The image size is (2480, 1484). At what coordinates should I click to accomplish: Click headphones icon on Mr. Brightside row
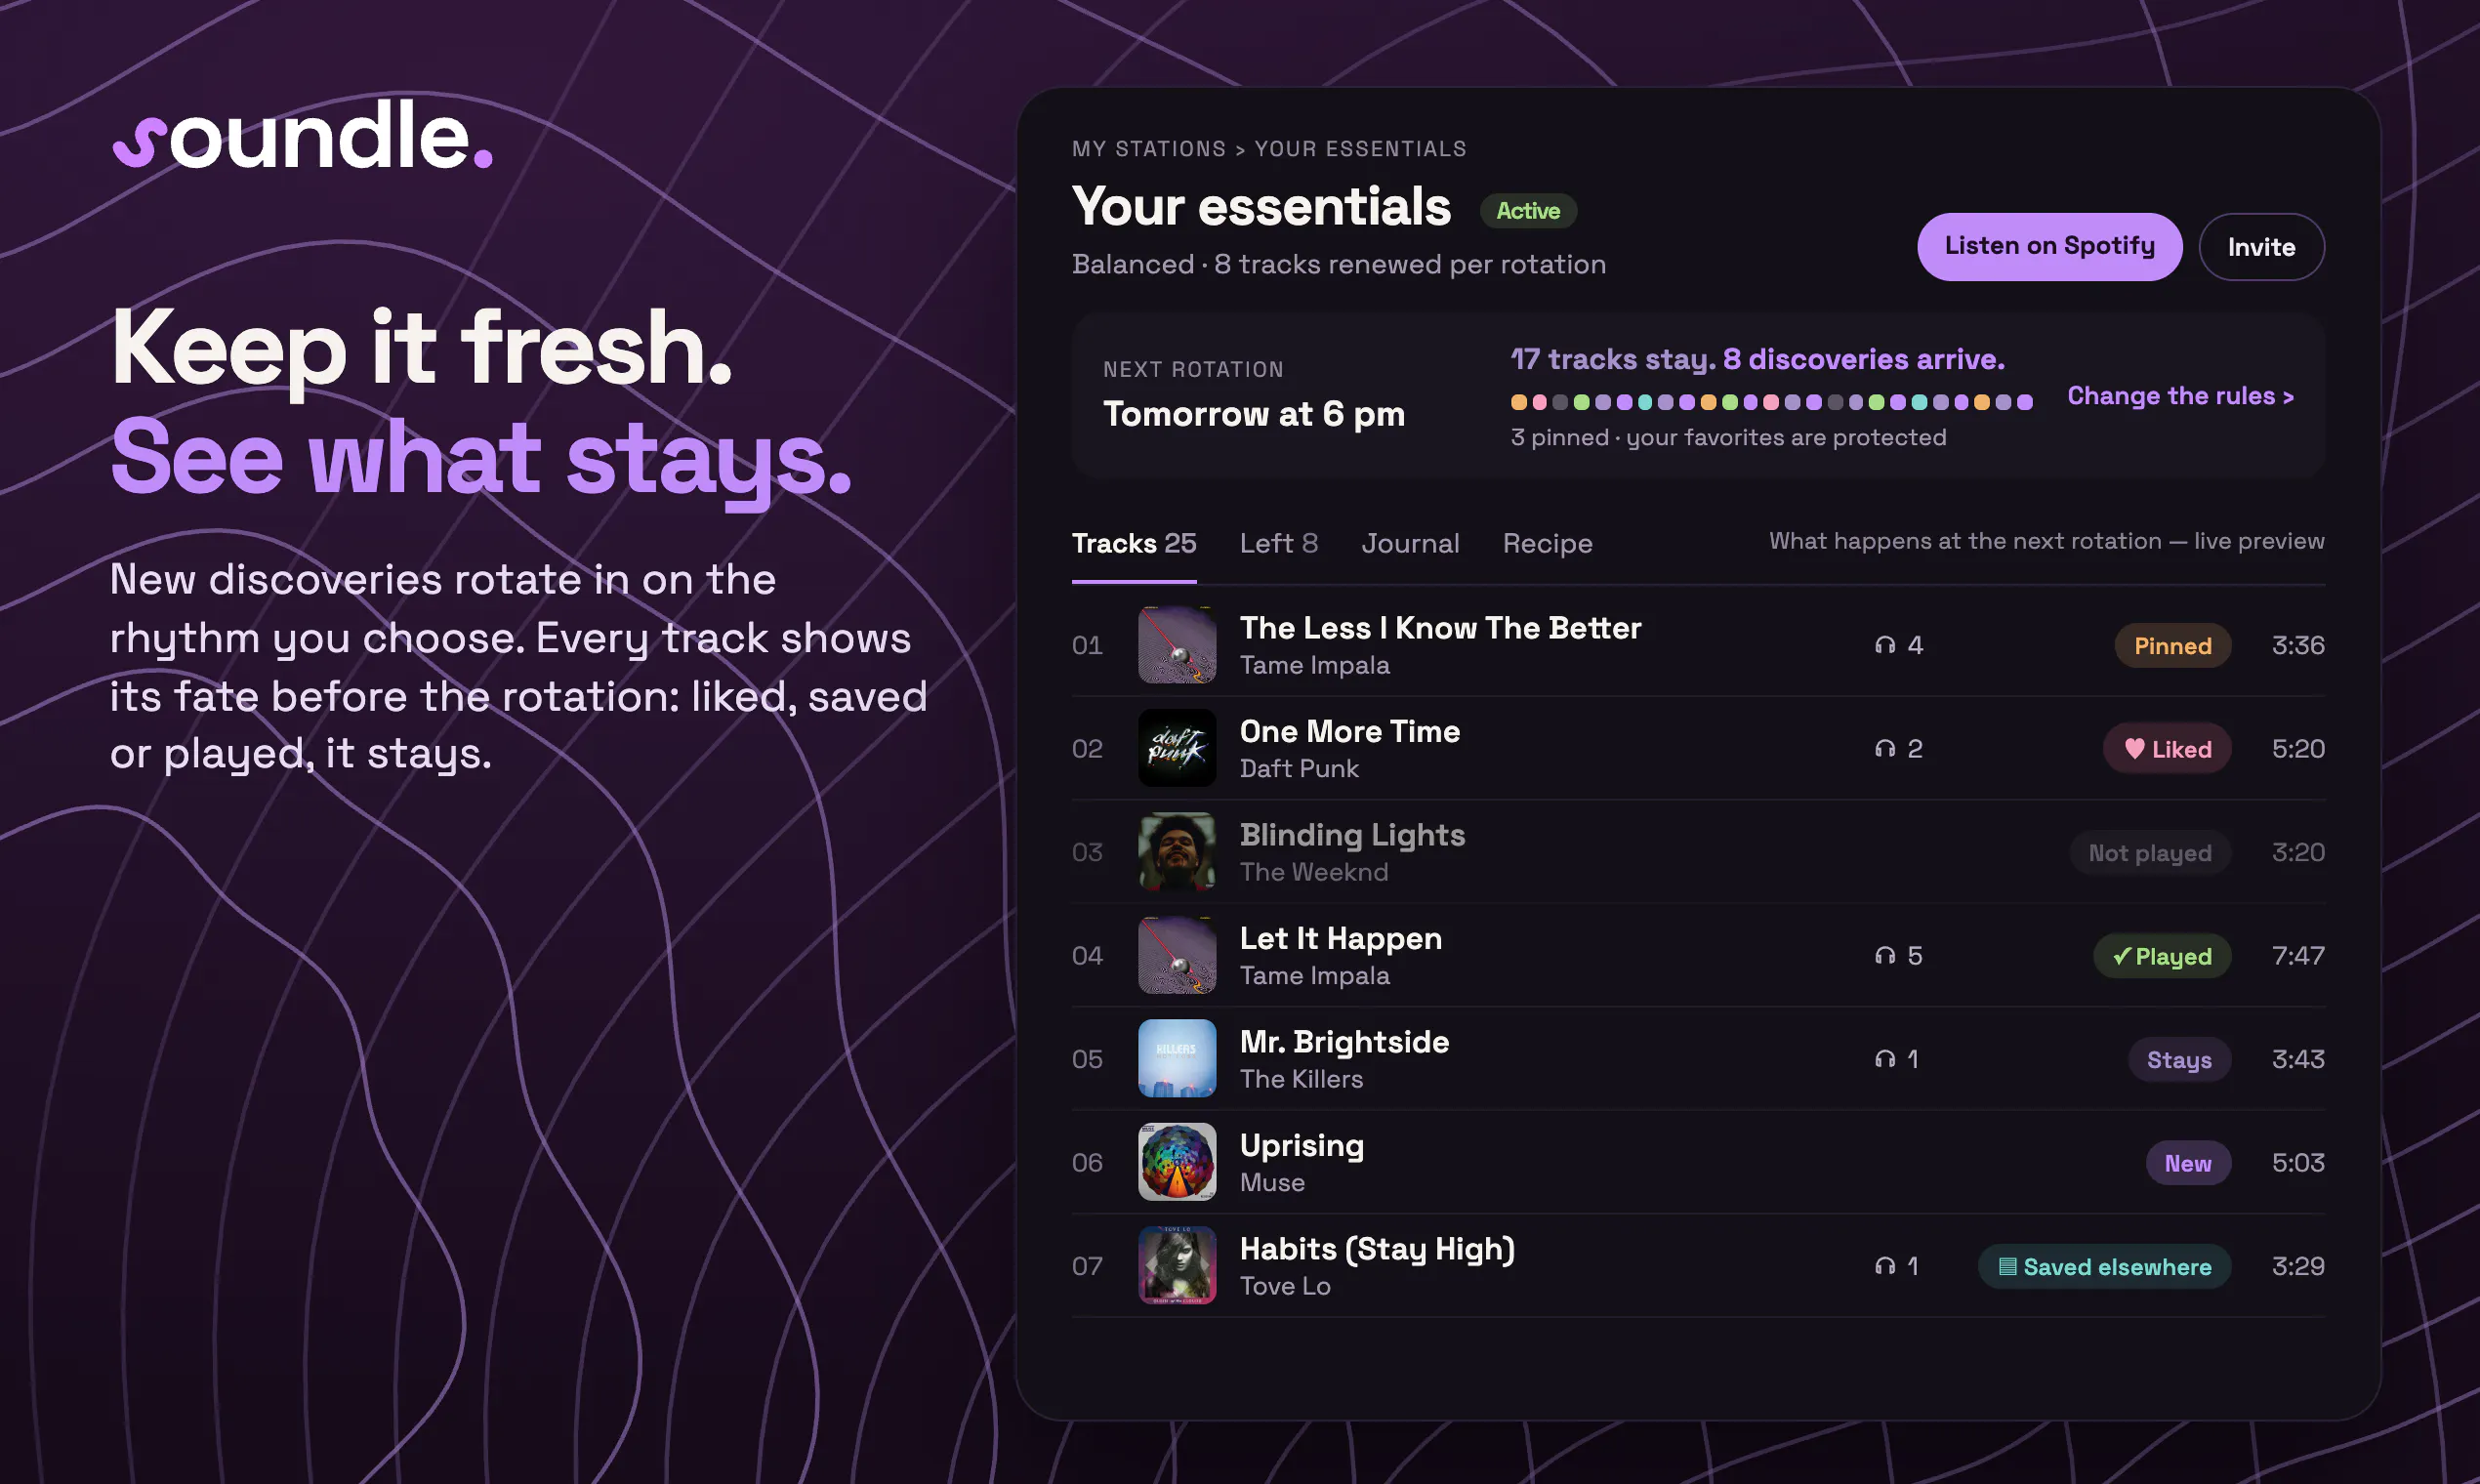click(1885, 1059)
